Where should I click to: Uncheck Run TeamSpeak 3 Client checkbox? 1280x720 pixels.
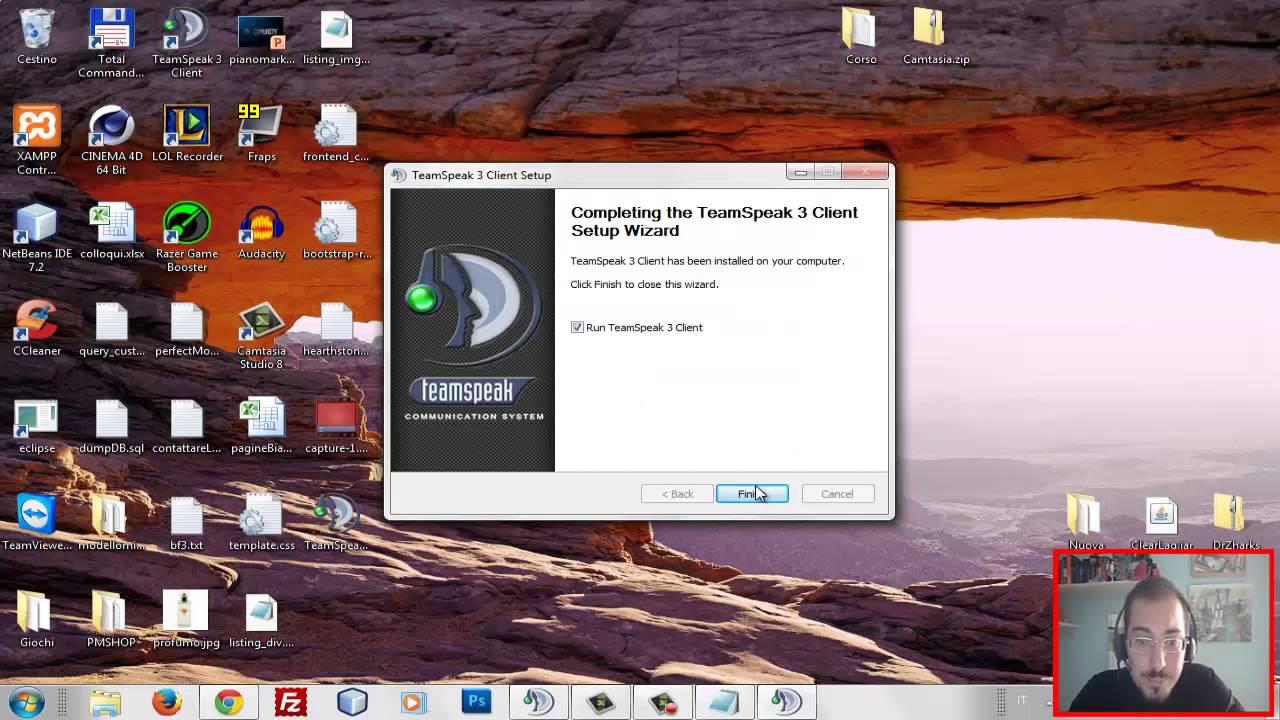(577, 327)
